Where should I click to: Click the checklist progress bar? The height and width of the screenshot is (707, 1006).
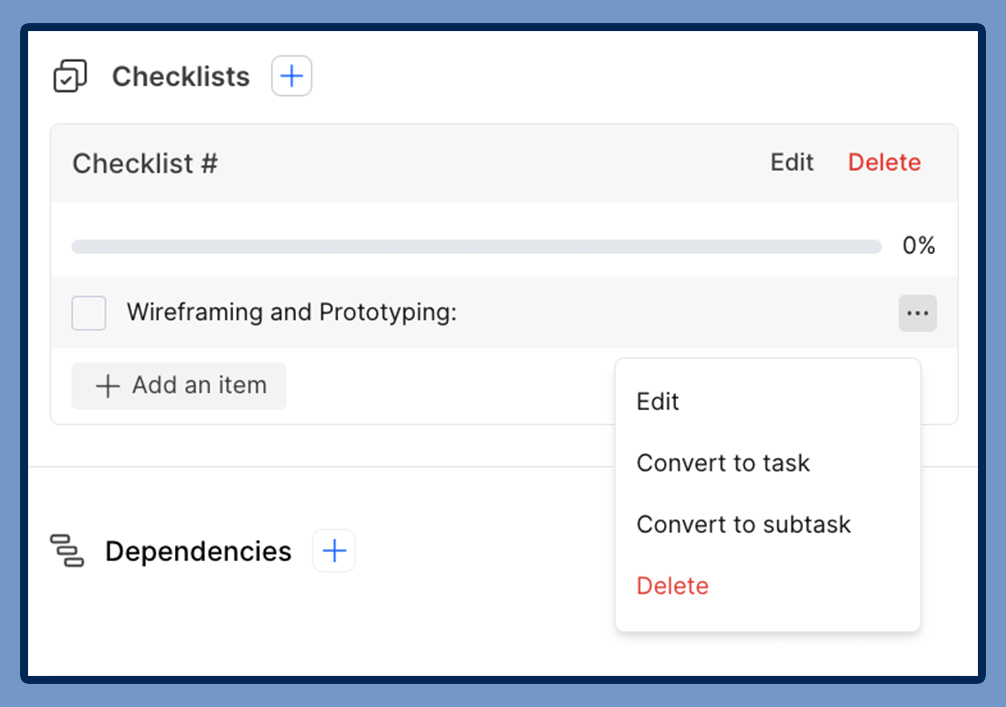click(476, 246)
